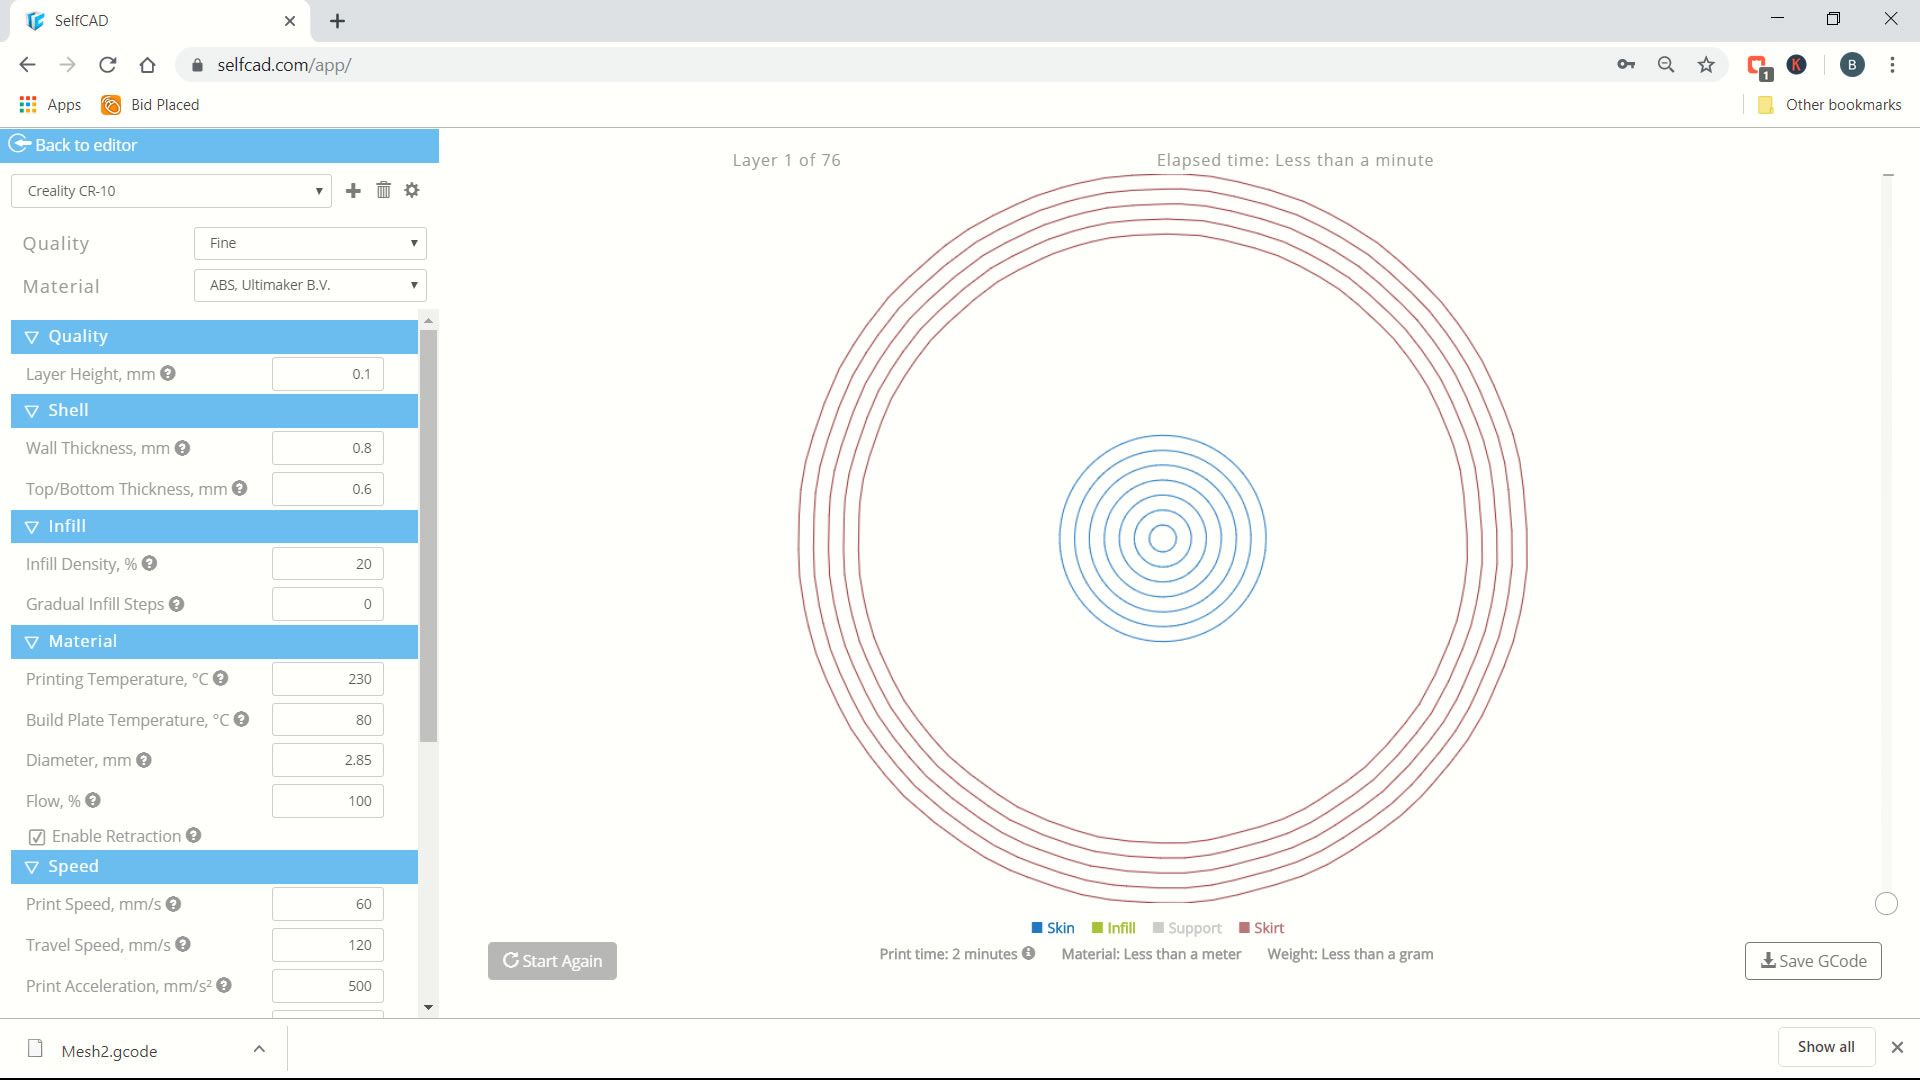Expand options for Mesh2.gcode download

259,1048
